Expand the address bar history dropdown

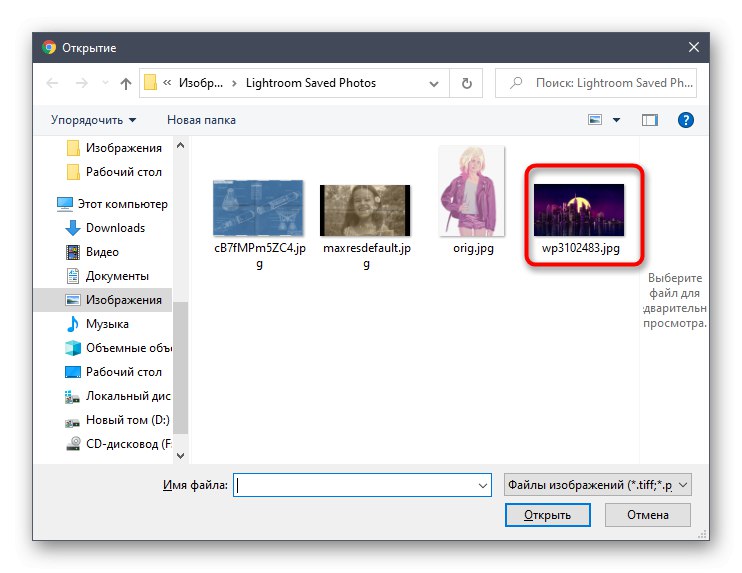pos(433,84)
